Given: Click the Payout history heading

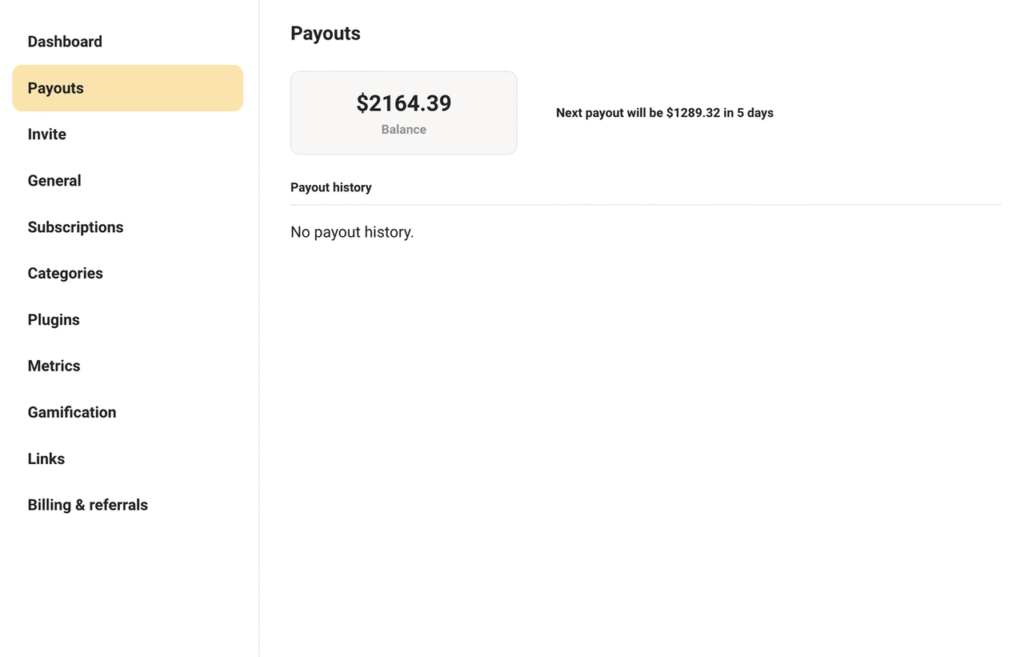Looking at the screenshot, I should (331, 187).
